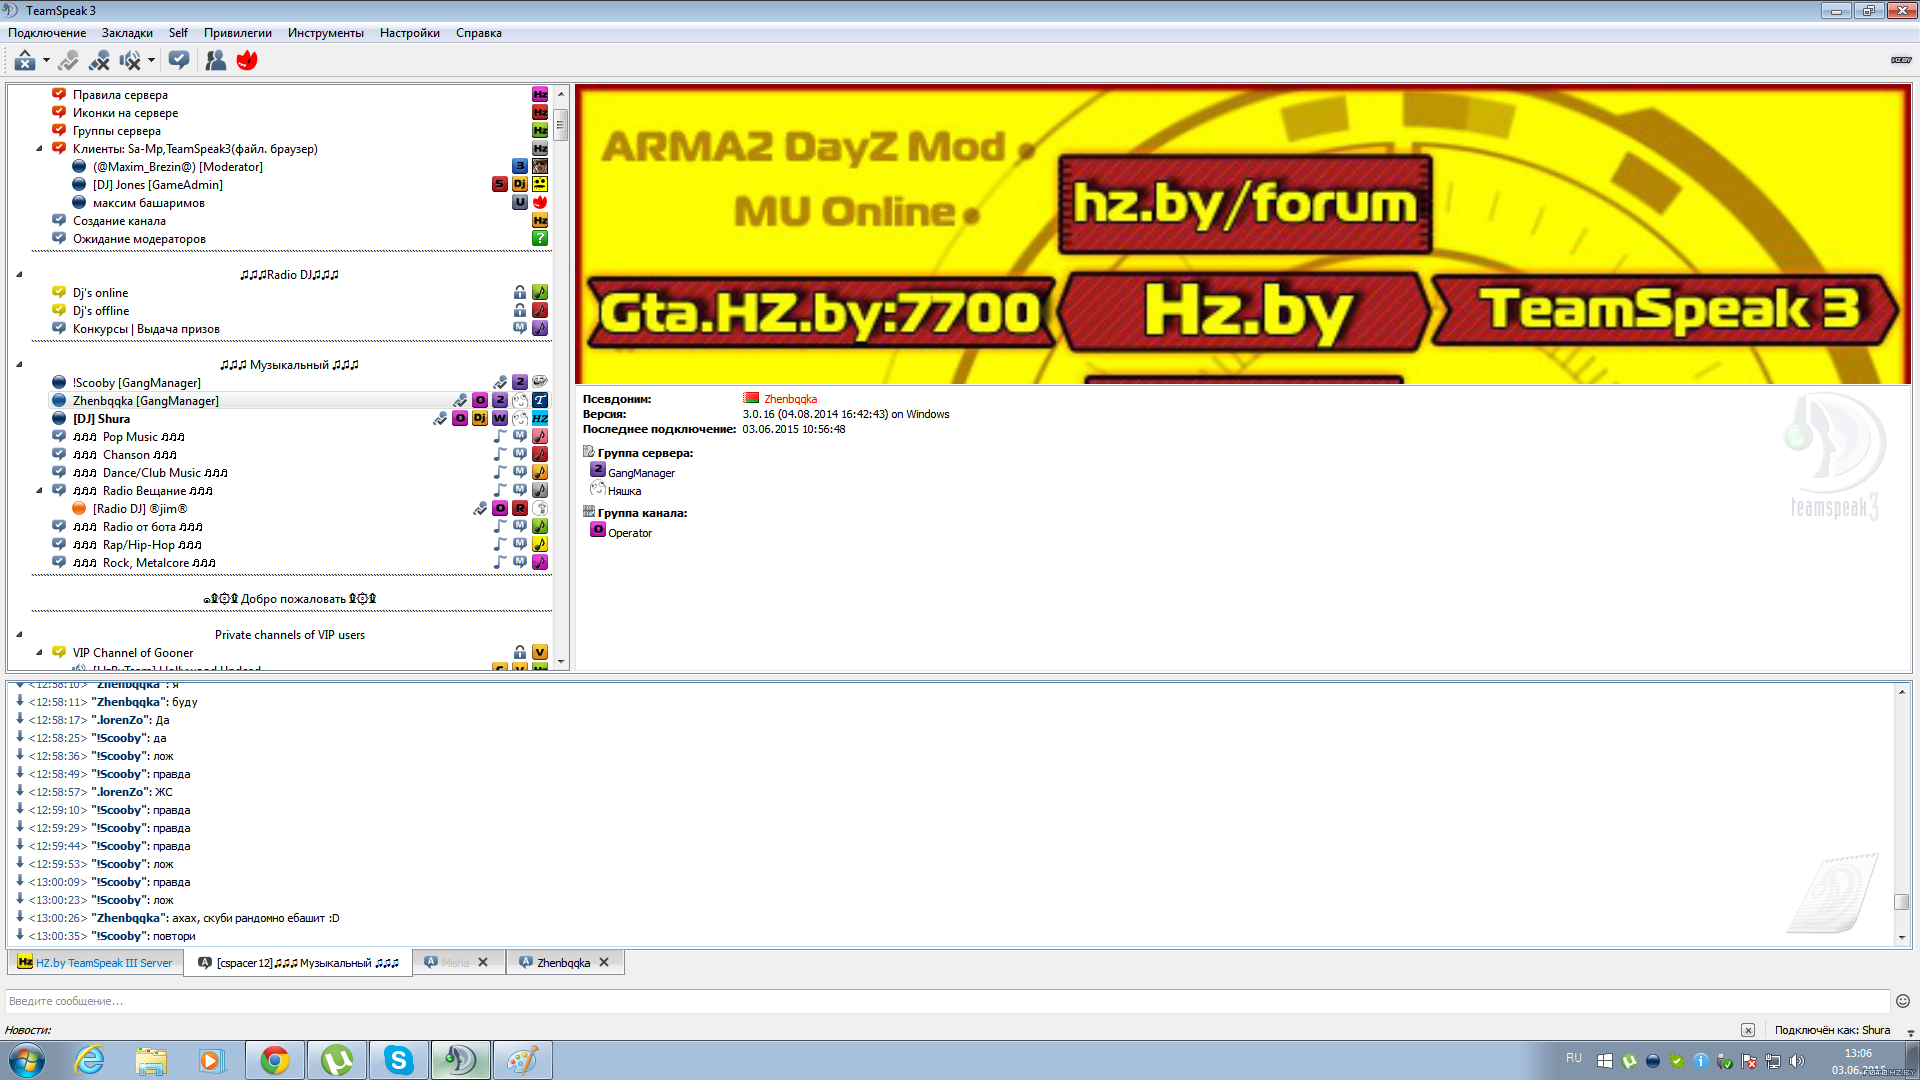This screenshot has height=1080, width=1920.
Task: Collapse the VIP Channel of Gooner
Action: pos(40,653)
